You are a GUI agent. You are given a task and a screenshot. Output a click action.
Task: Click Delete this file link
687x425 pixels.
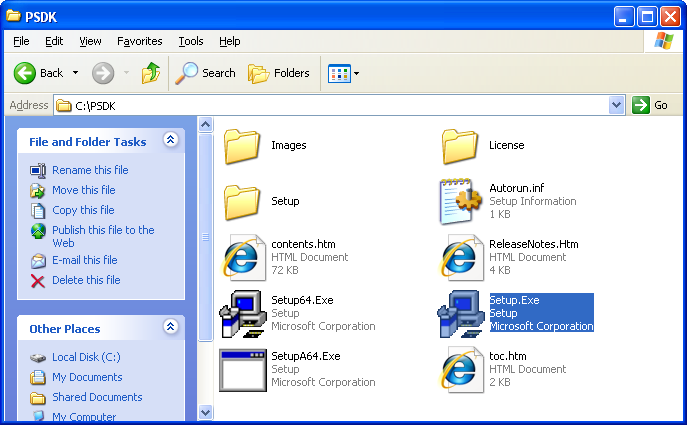click(86, 280)
